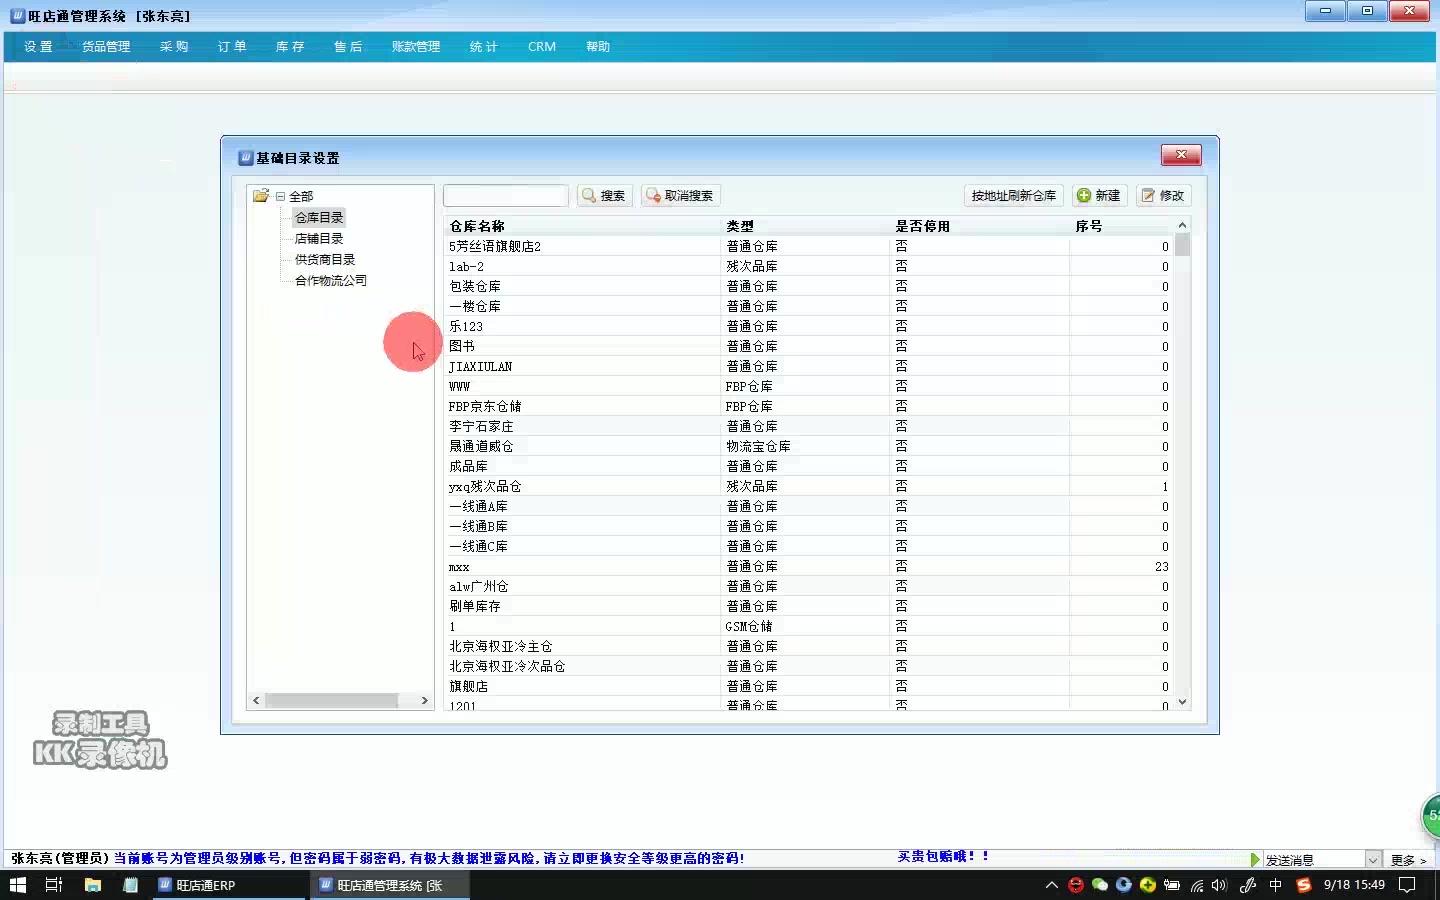The height and width of the screenshot is (900, 1440).
Task: Open the Windows notification center
Action: 1407,885
